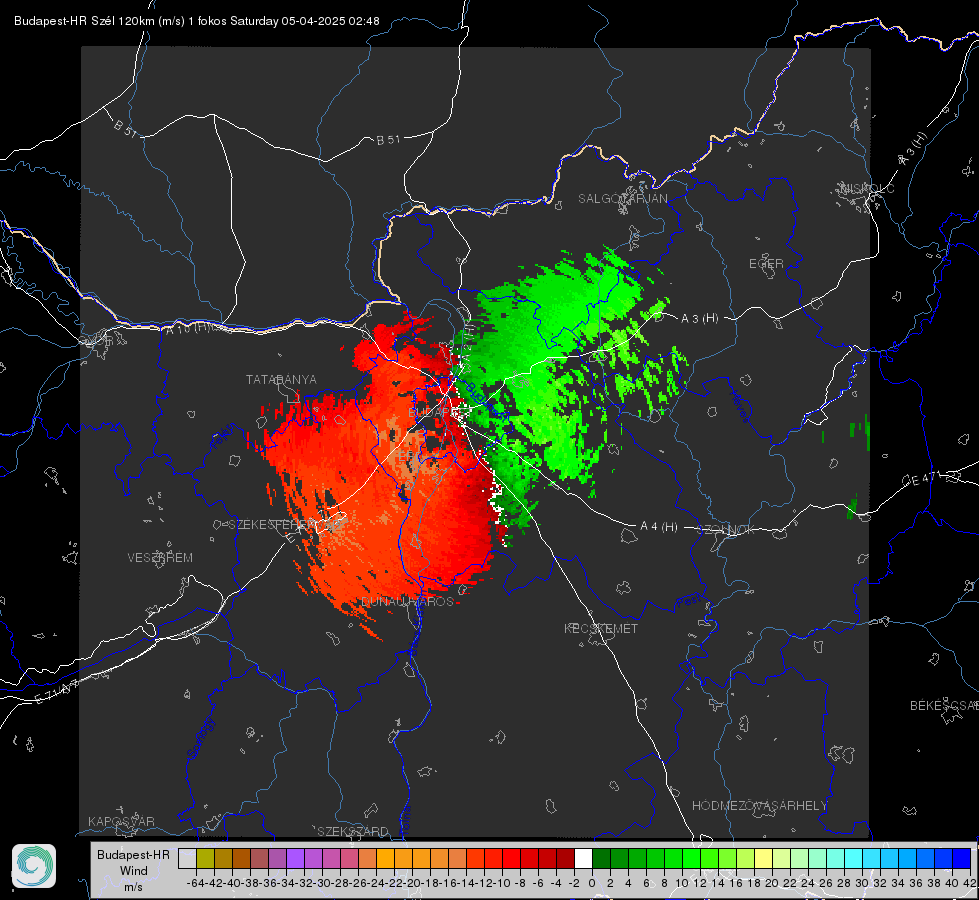Click the BÉKÉSCSABA city label
Image resolution: width=979 pixels, height=900 pixels.
tap(943, 706)
